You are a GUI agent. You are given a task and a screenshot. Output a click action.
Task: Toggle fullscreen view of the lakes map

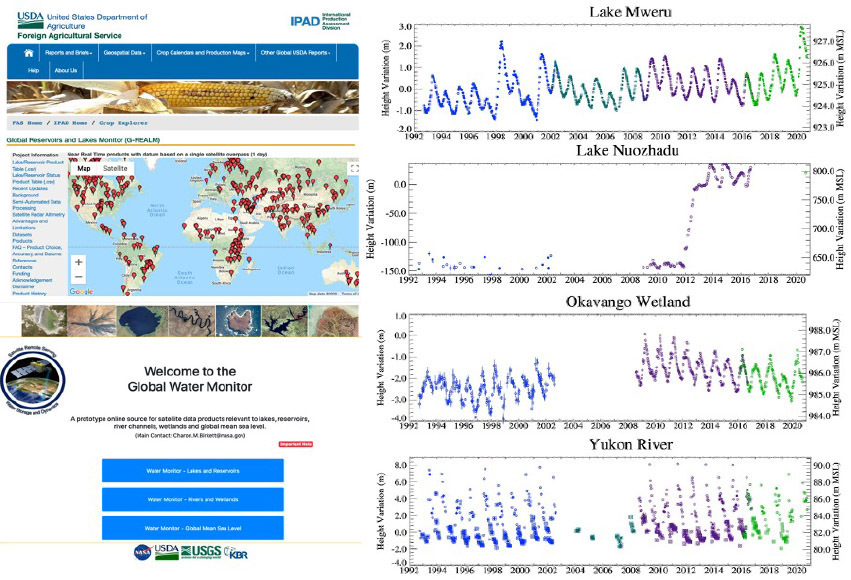[354, 168]
